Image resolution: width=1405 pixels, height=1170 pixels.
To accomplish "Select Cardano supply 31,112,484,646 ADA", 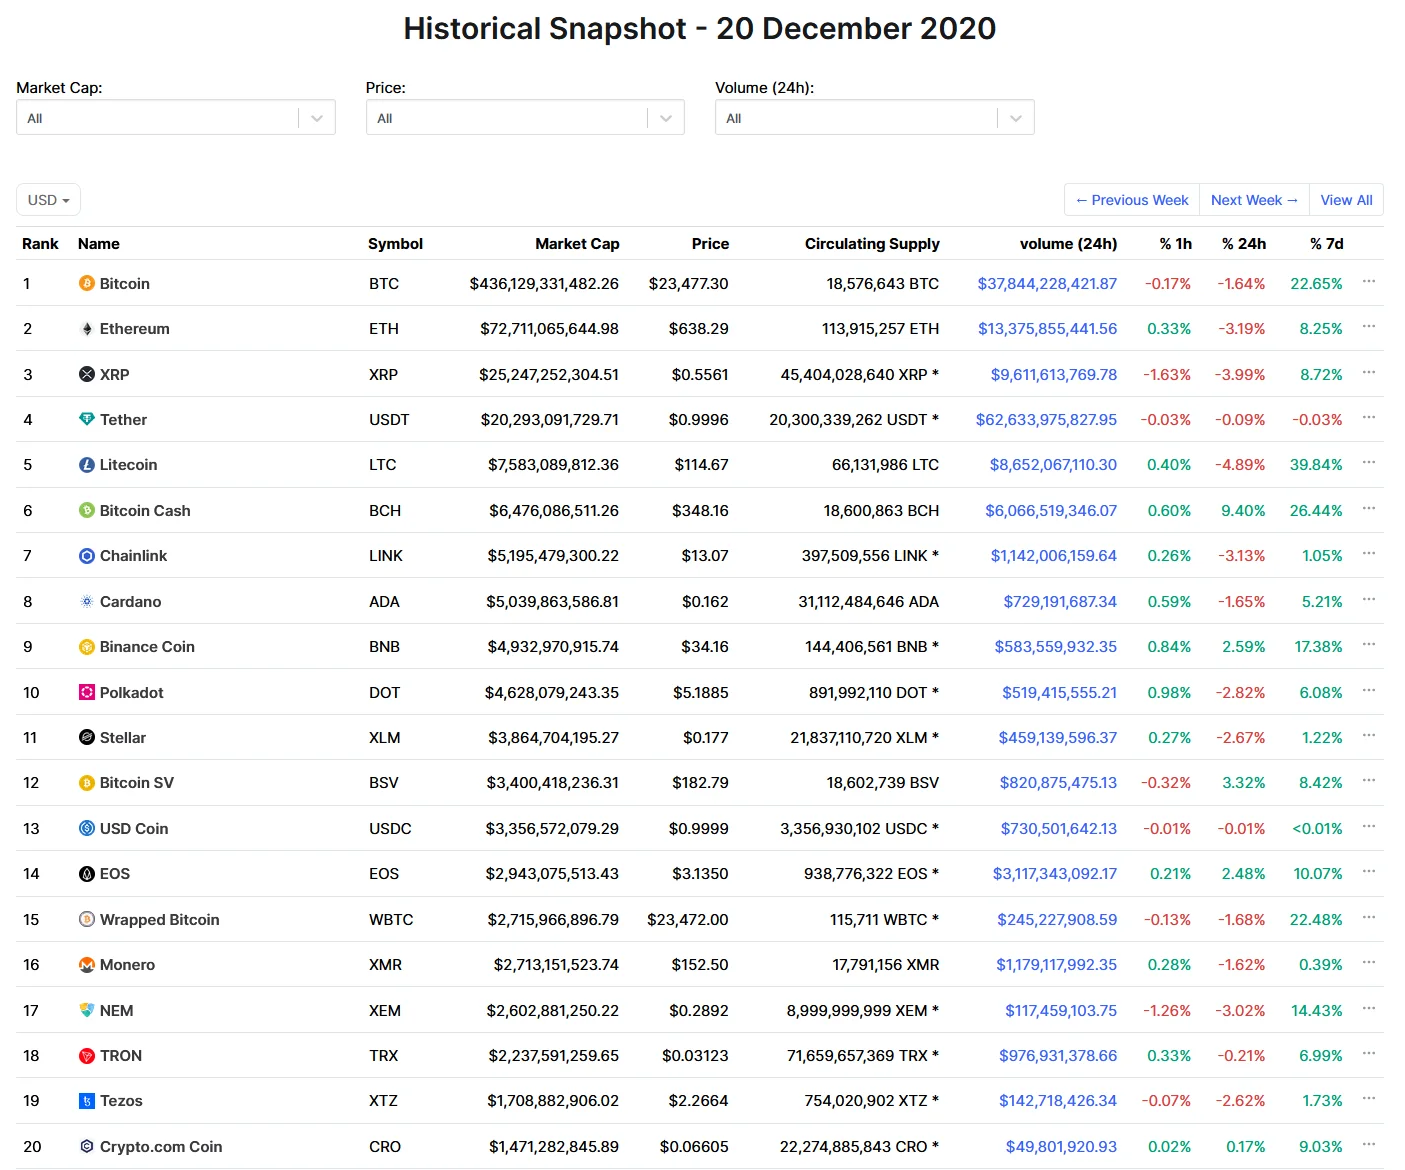I will [x=869, y=602].
